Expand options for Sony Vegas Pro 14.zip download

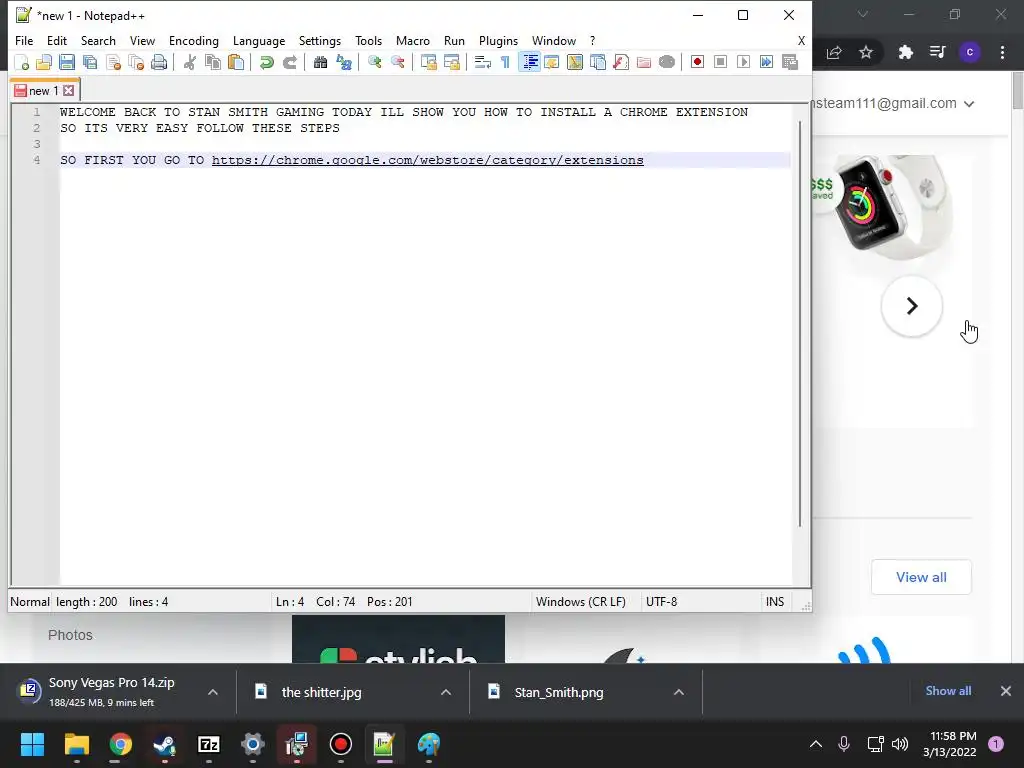[213, 692]
